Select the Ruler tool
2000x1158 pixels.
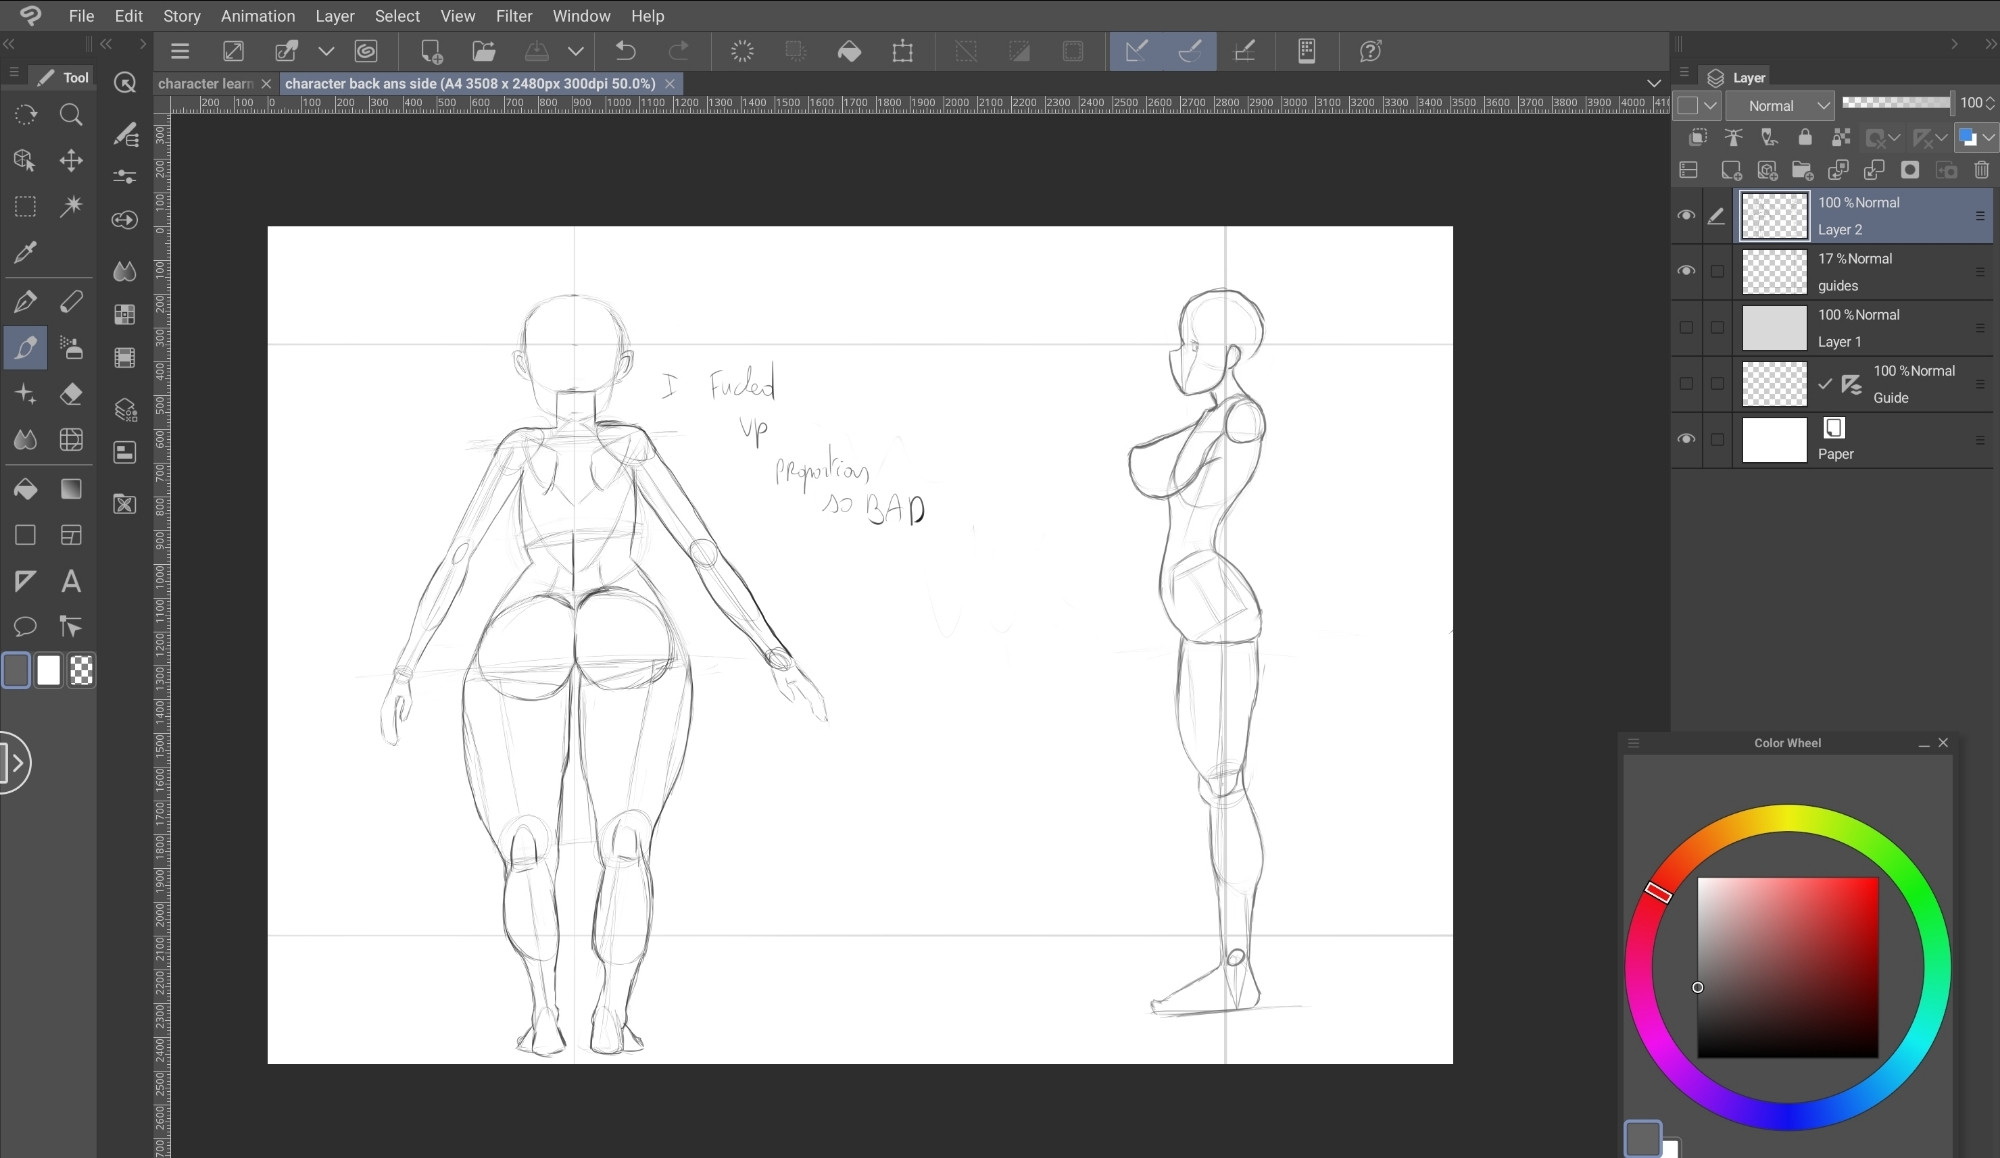(25, 581)
